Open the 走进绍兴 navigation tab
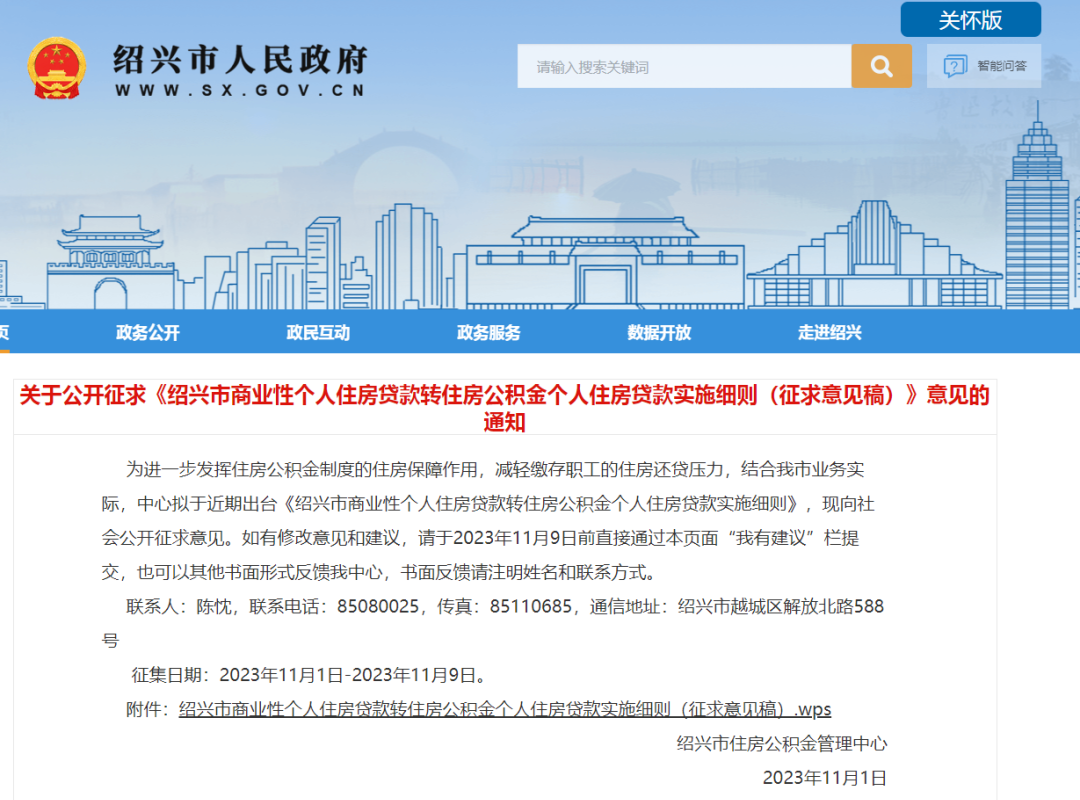Image resolution: width=1080 pixels, height=800 pixels. click(x=829, y=333)
